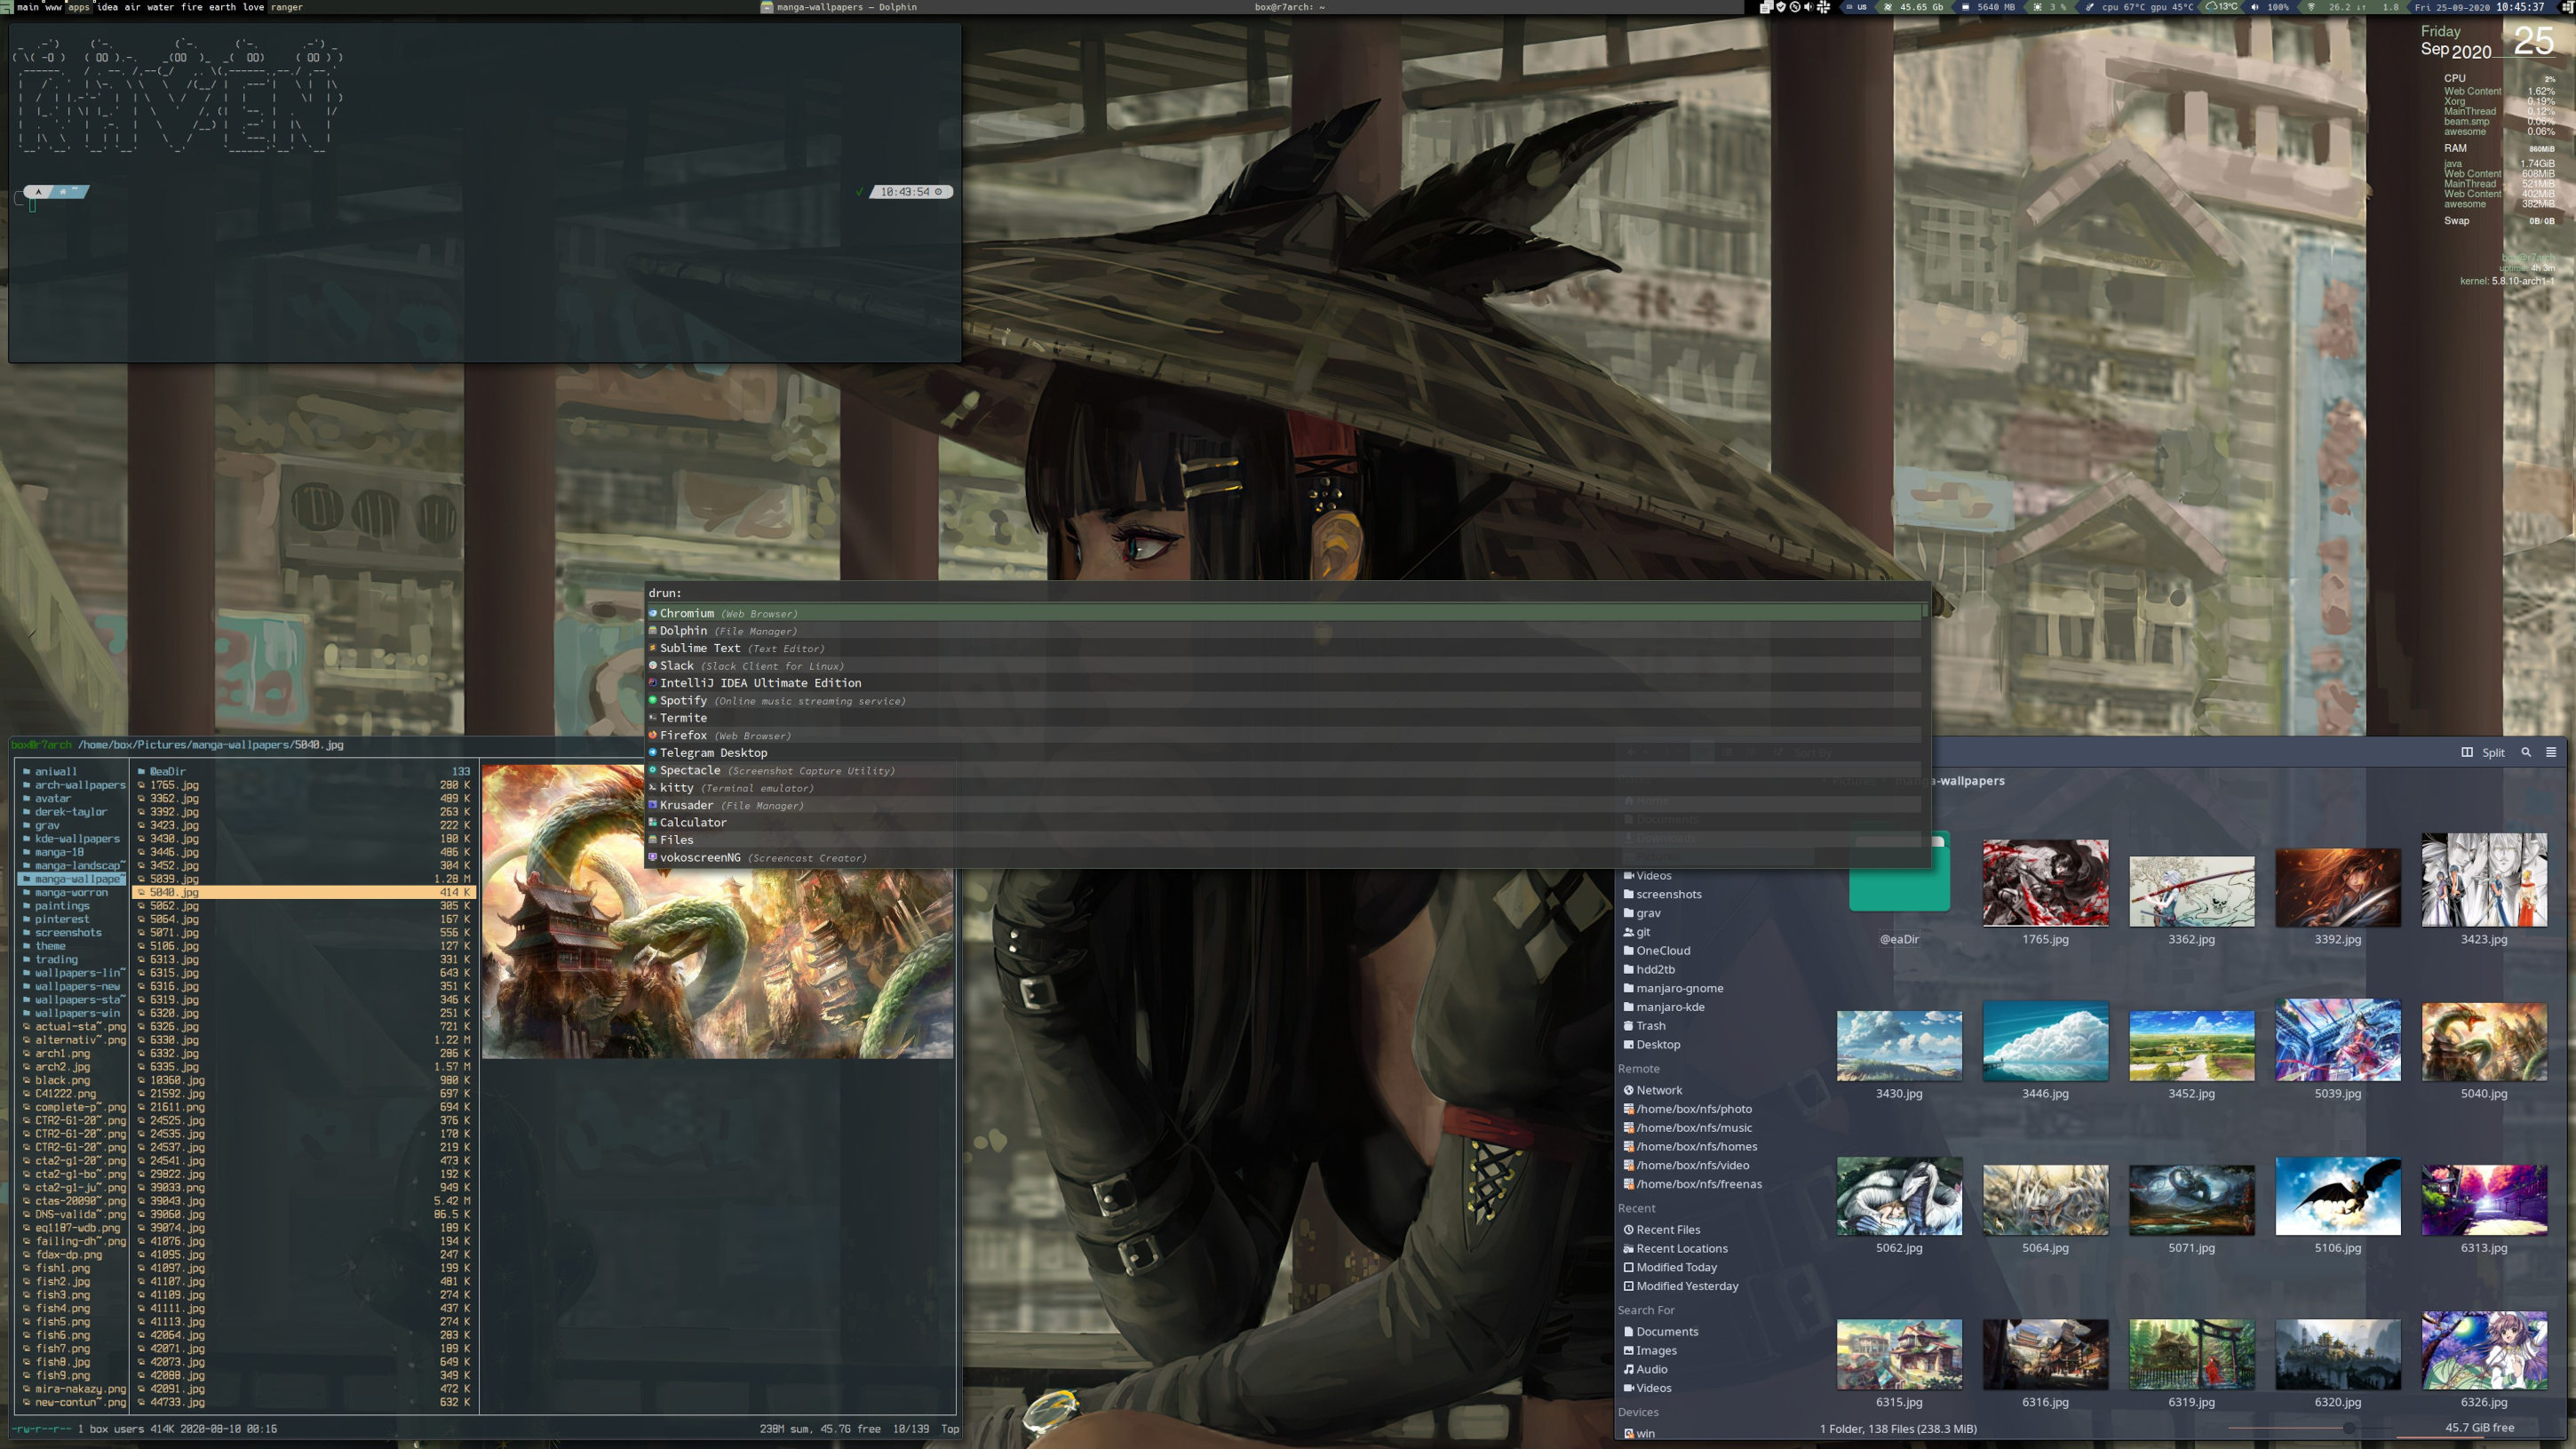Click volume speaker icon in system tray
Image resolution: width=2576 pixels, height=1449 pixels.
pos(1809,7)
